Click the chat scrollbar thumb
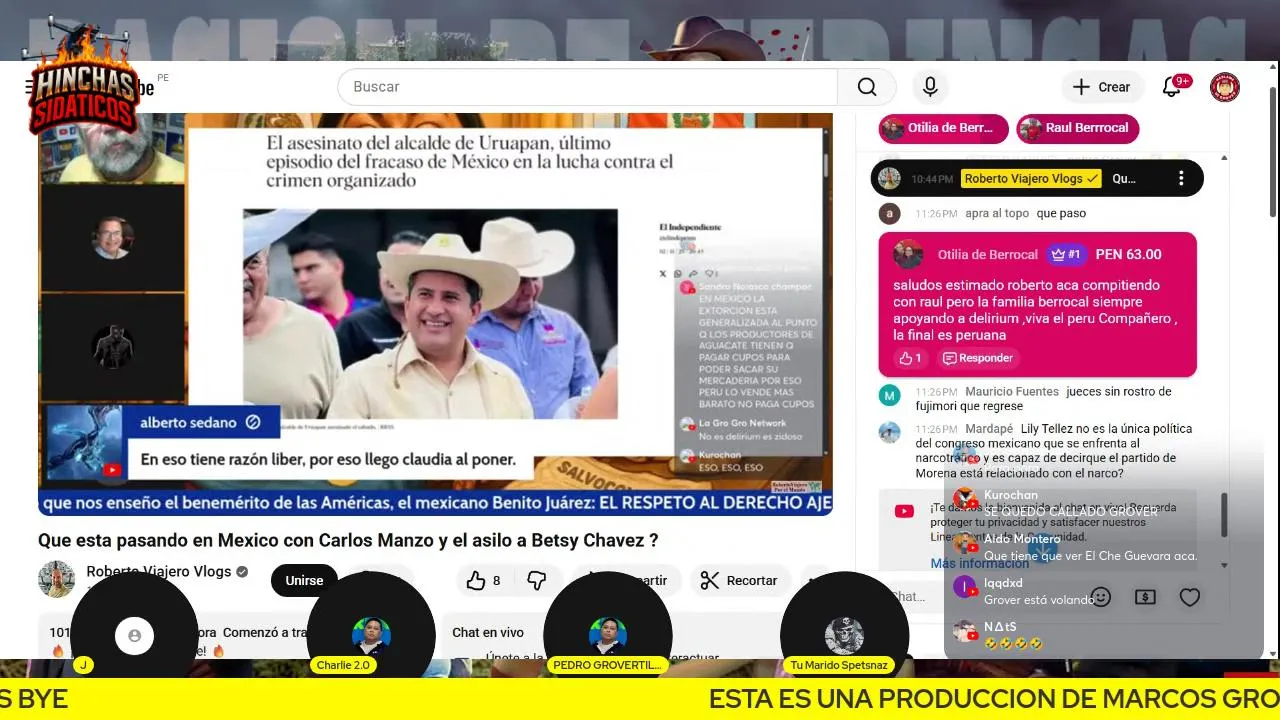 coord(1224,515)
